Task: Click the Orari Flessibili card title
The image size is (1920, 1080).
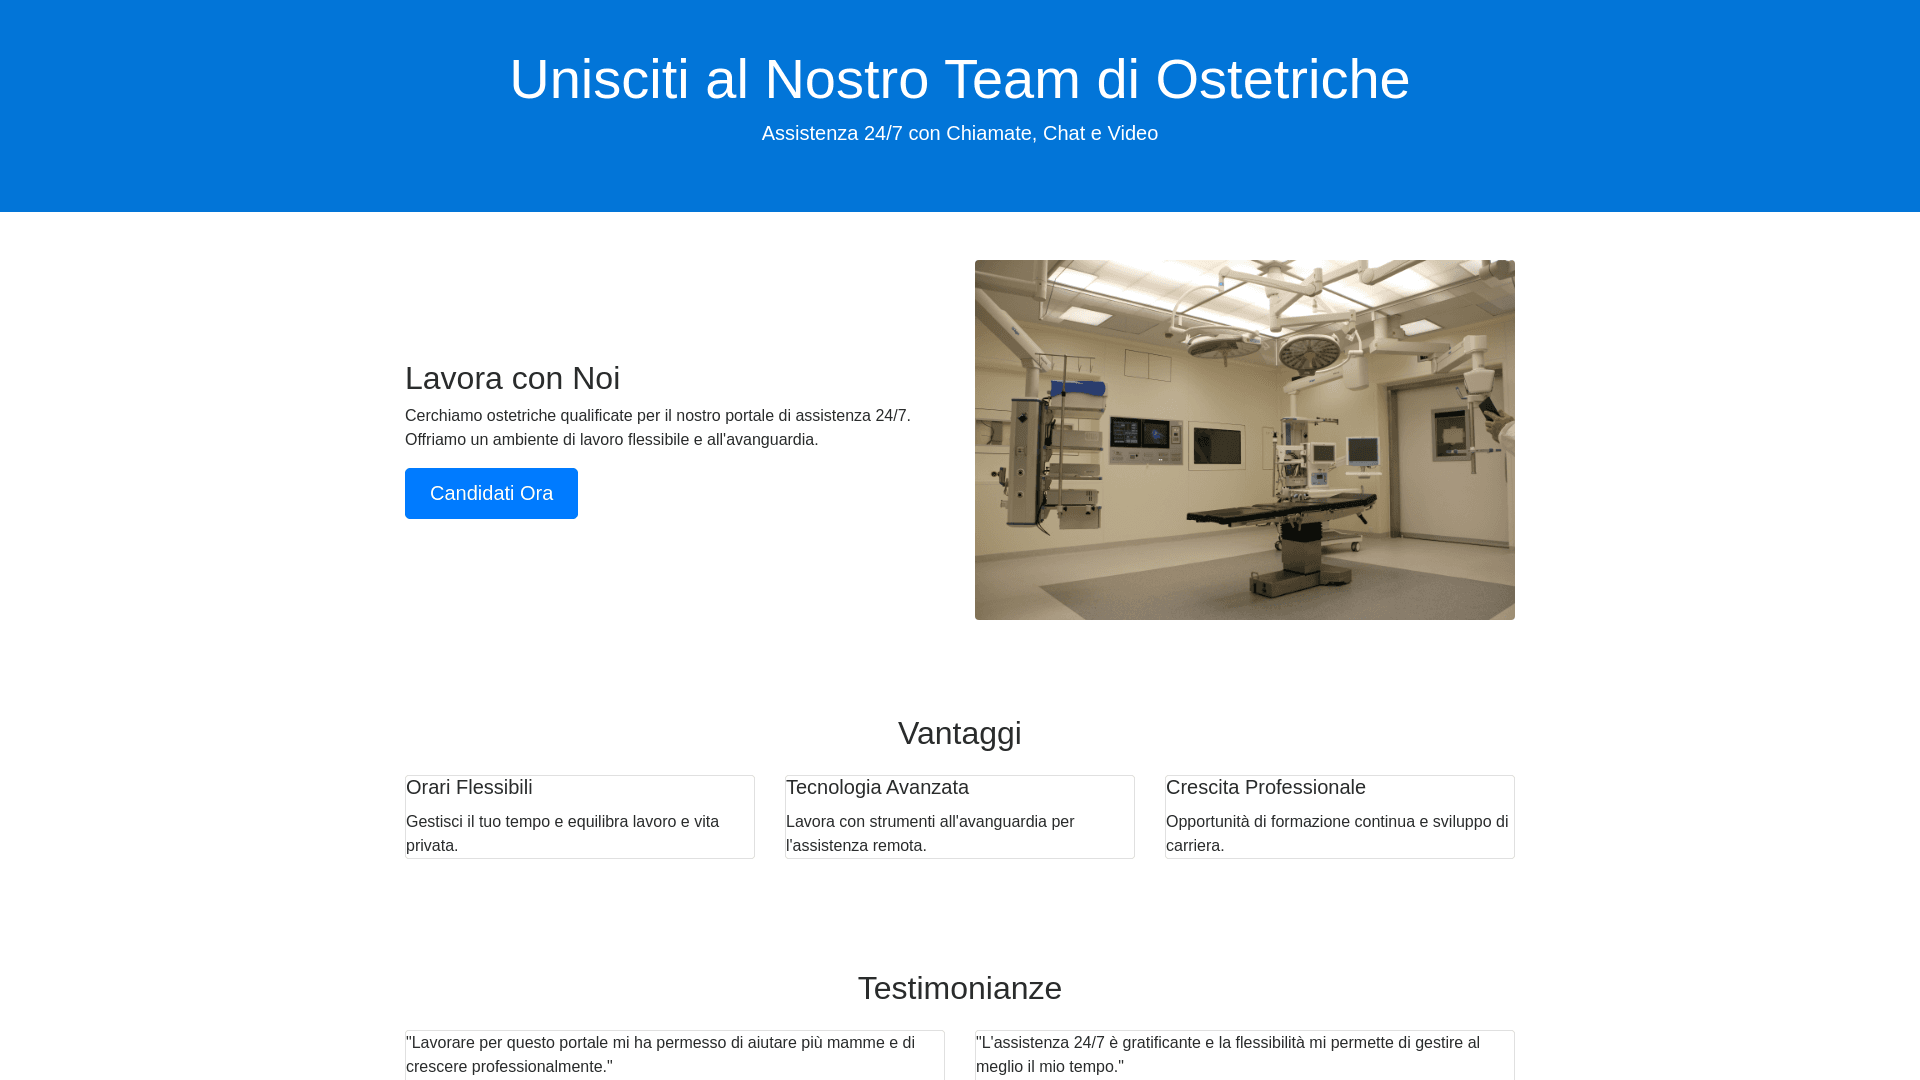Action: point(469,787)
